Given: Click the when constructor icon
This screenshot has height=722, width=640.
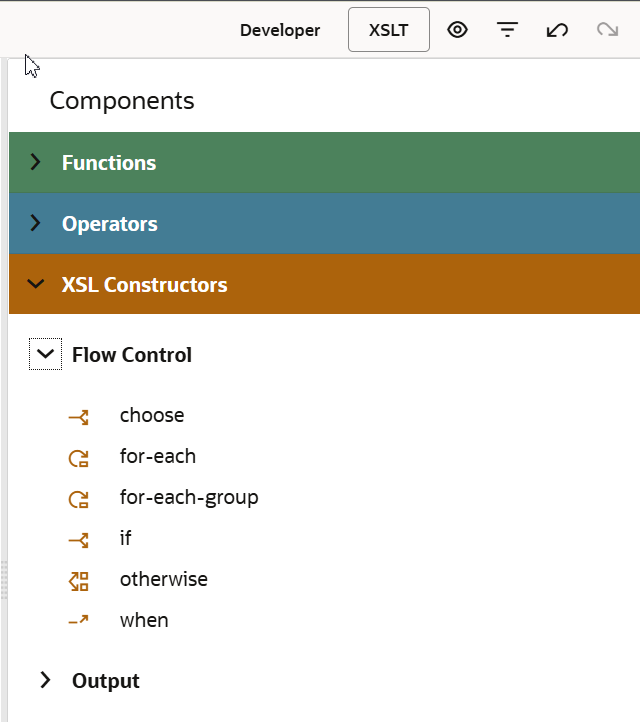Looking at the screenshot, I should click(x=78, y=621).
